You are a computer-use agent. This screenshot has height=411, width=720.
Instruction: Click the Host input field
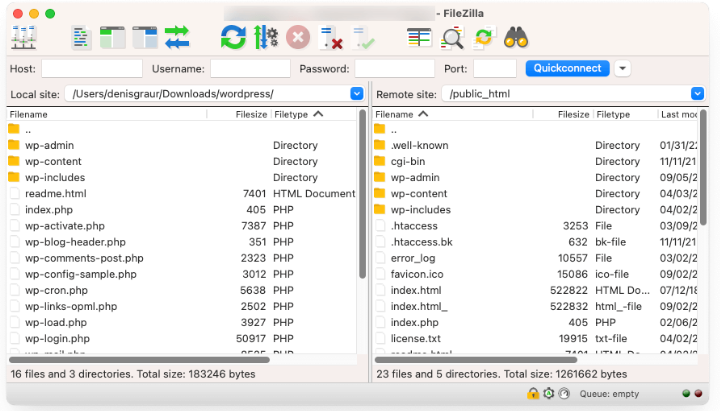click(92, 69)
